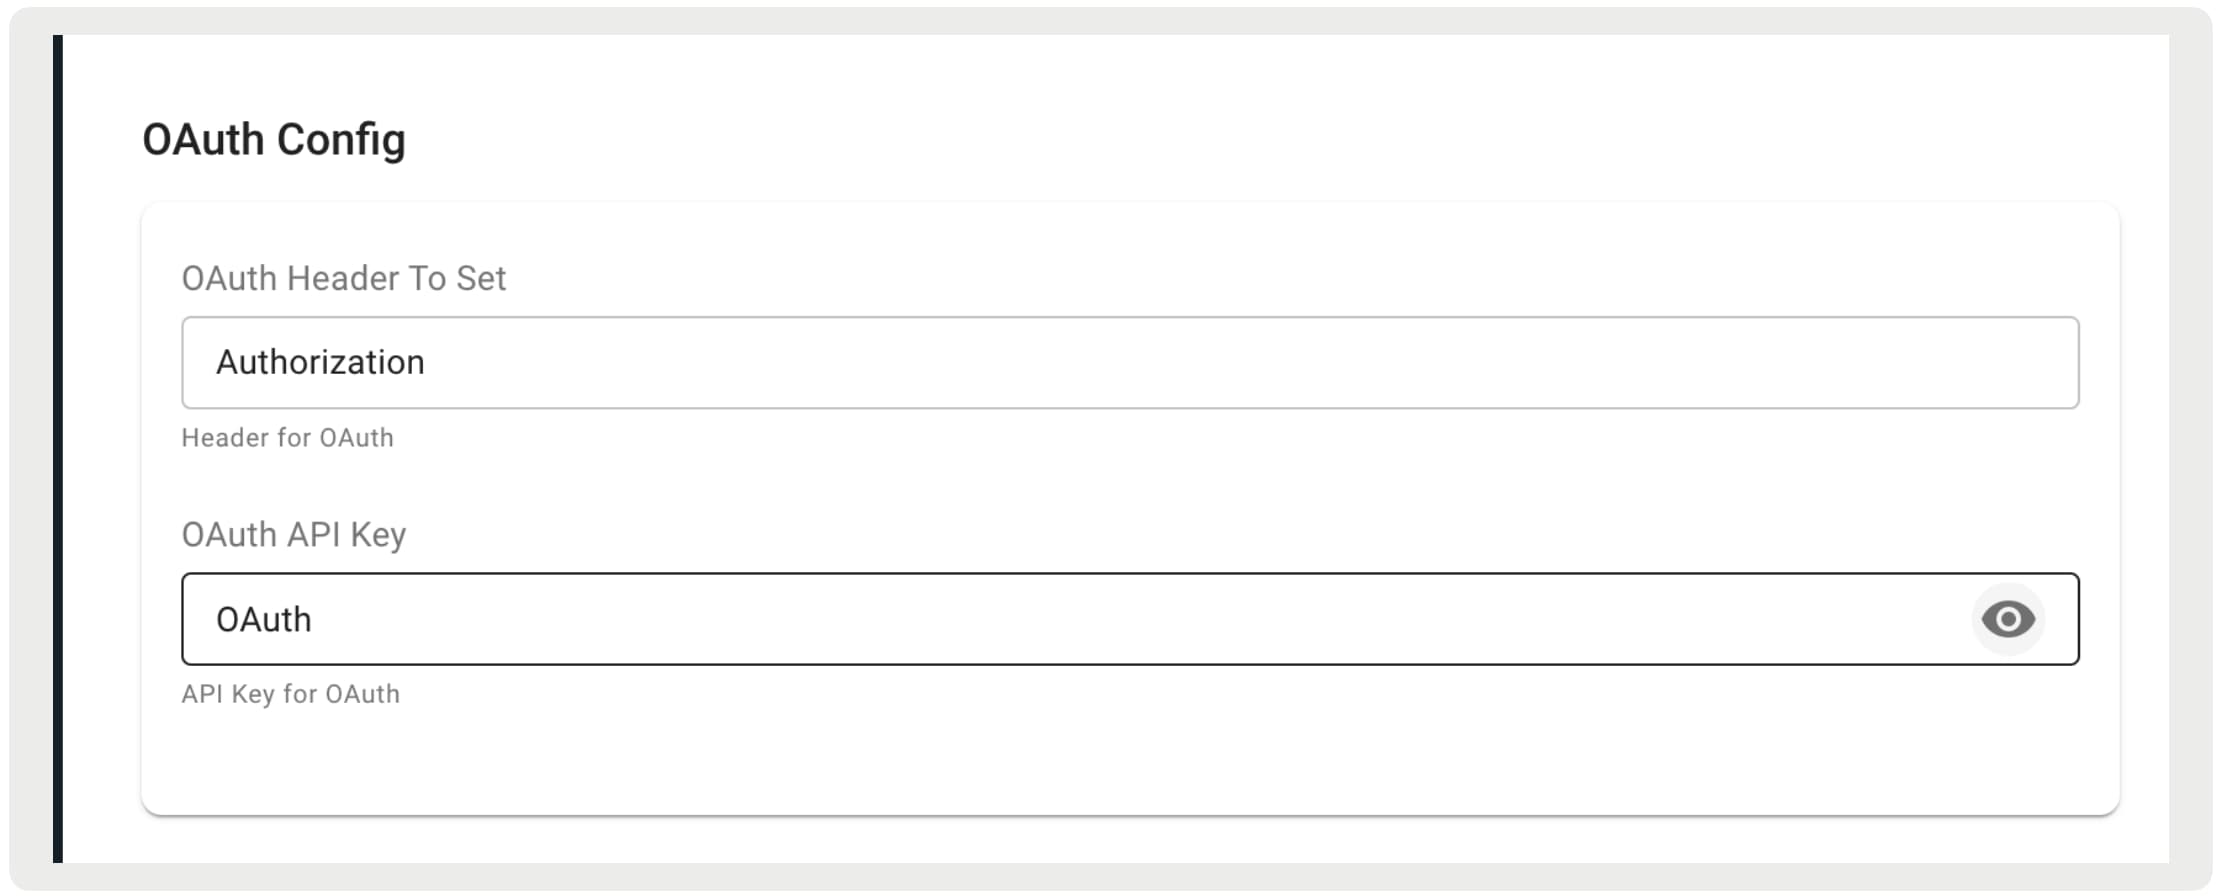Place cursor on the "Authorization" text value

click(320, 363)
